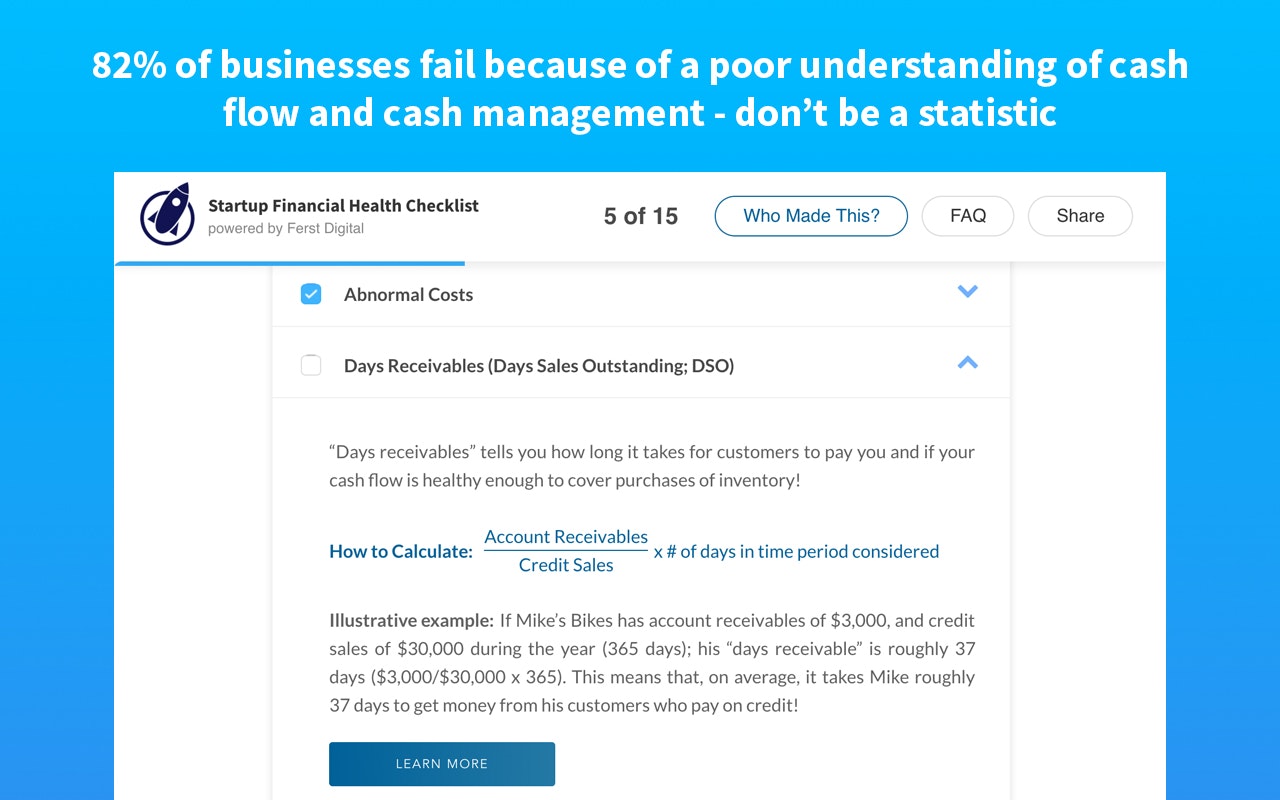Click the up chevron icon beside Days Receivables

click(967, 363)
